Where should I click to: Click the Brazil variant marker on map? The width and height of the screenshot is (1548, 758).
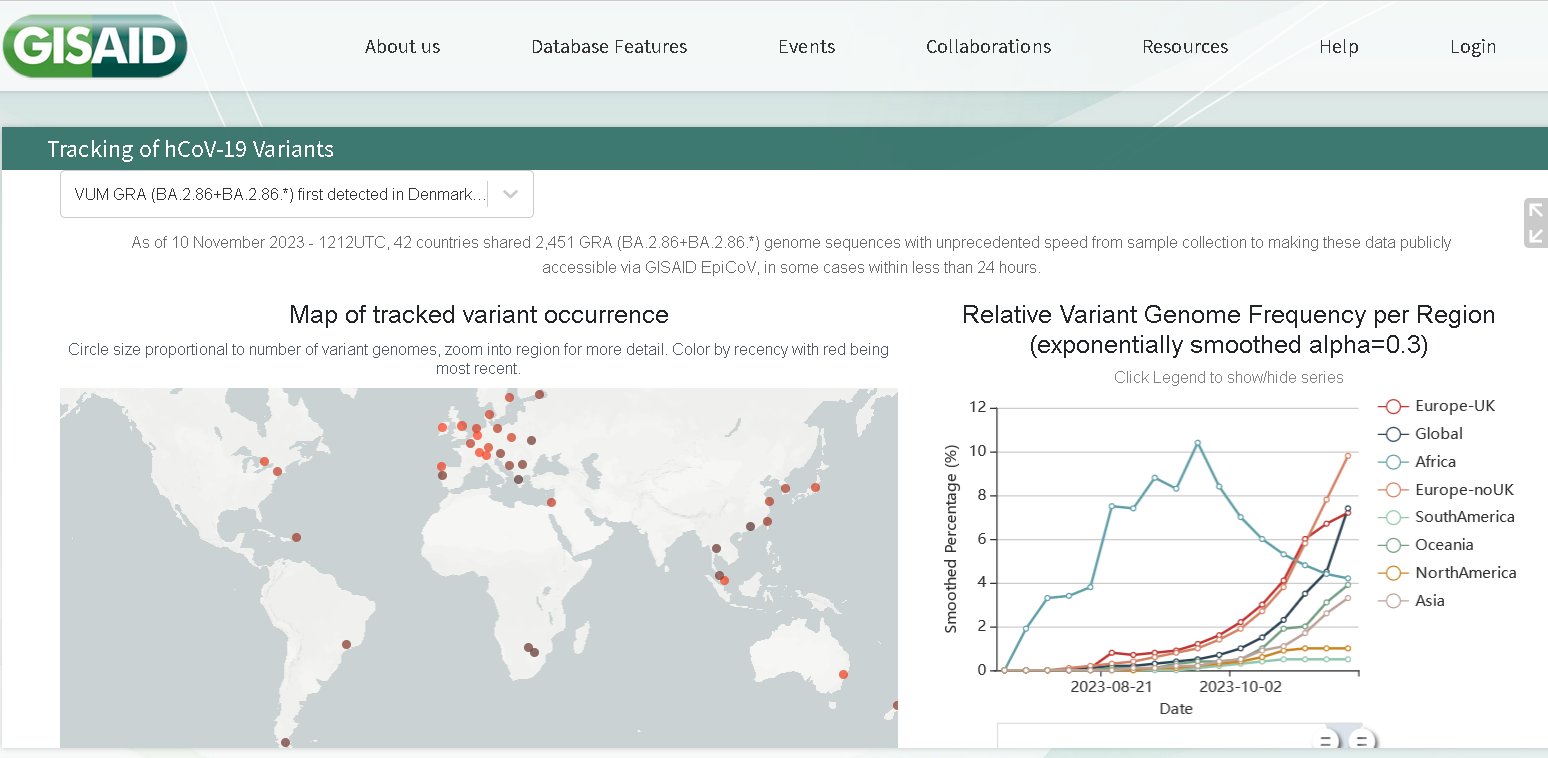(347, 644)
